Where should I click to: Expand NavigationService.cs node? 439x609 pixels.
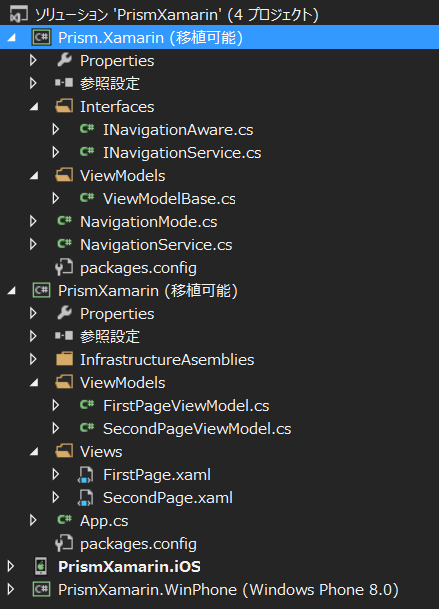click(33, 244)
